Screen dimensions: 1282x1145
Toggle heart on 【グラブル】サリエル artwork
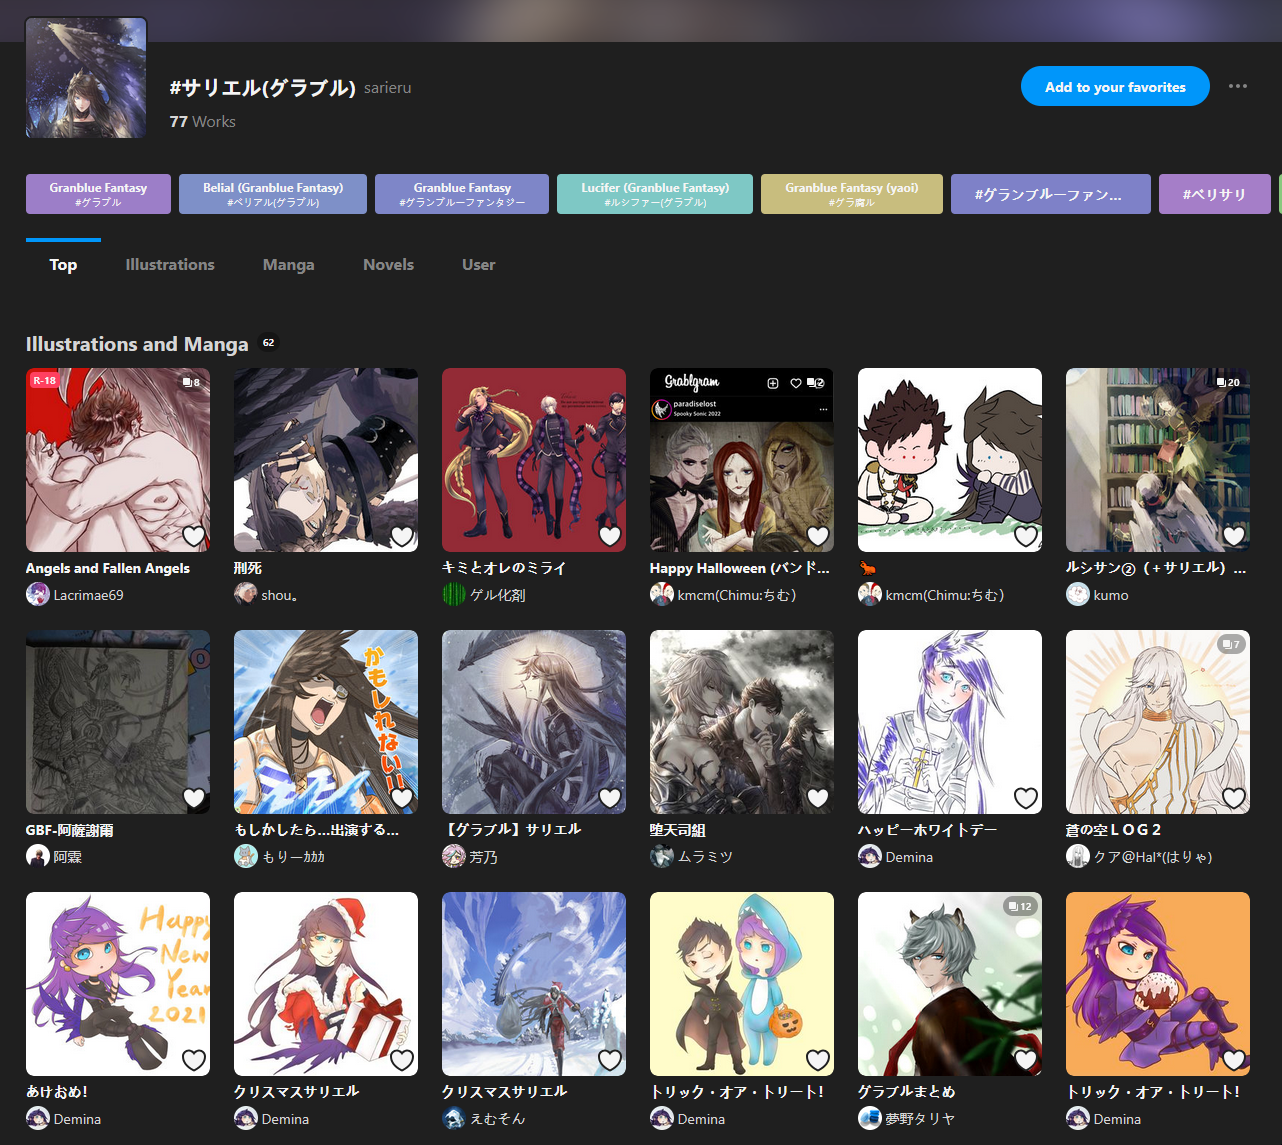610,798
